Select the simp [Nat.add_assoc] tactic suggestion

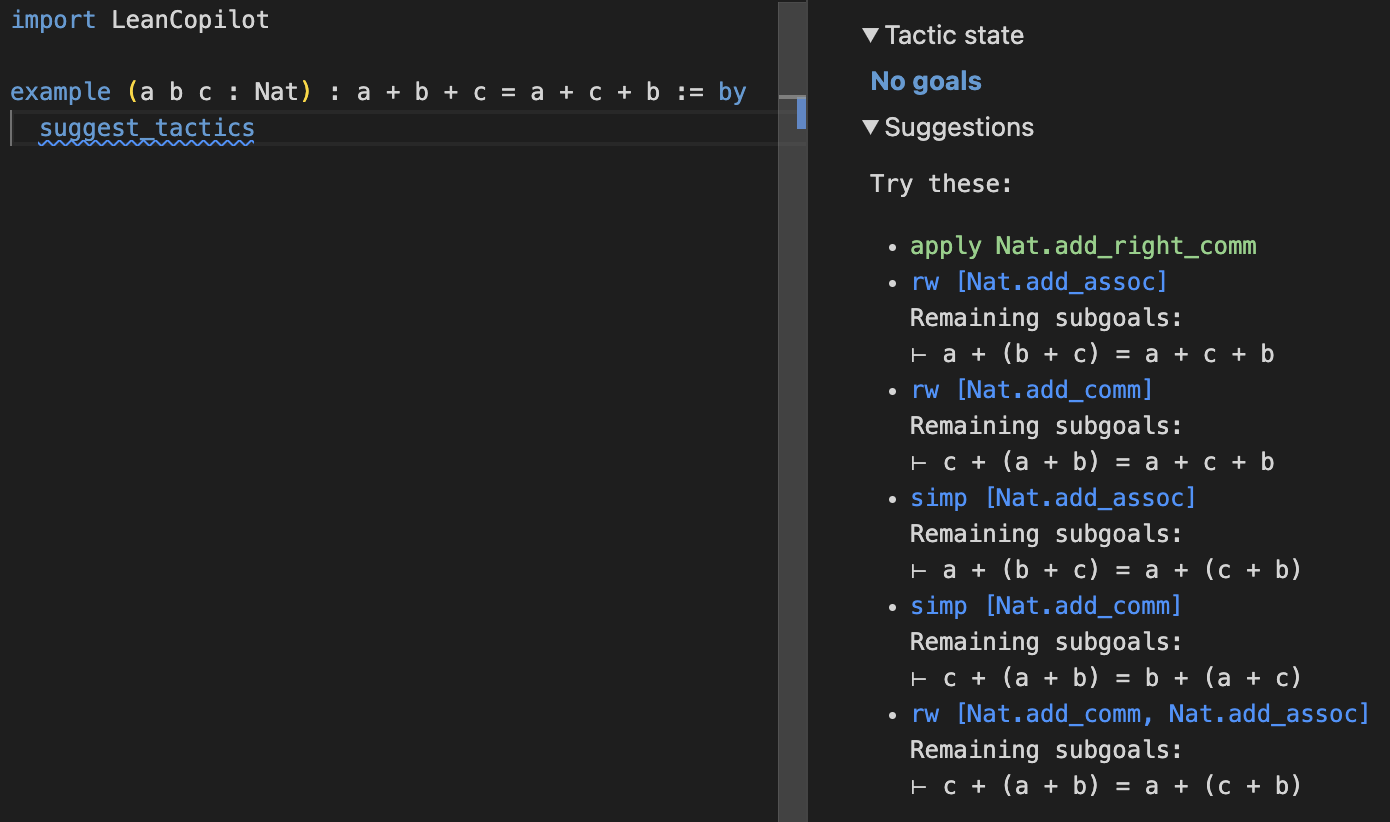coord(1052,497)
